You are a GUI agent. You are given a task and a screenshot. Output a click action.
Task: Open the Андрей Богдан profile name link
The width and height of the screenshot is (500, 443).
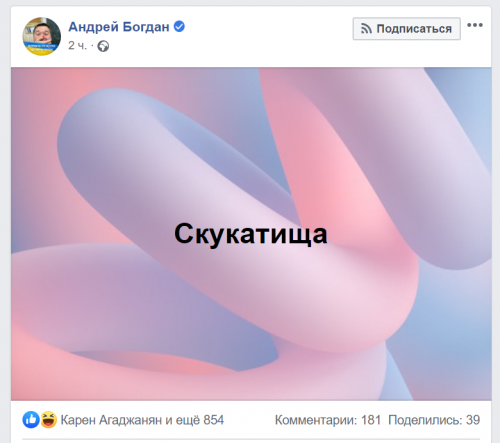click(119, 27)
